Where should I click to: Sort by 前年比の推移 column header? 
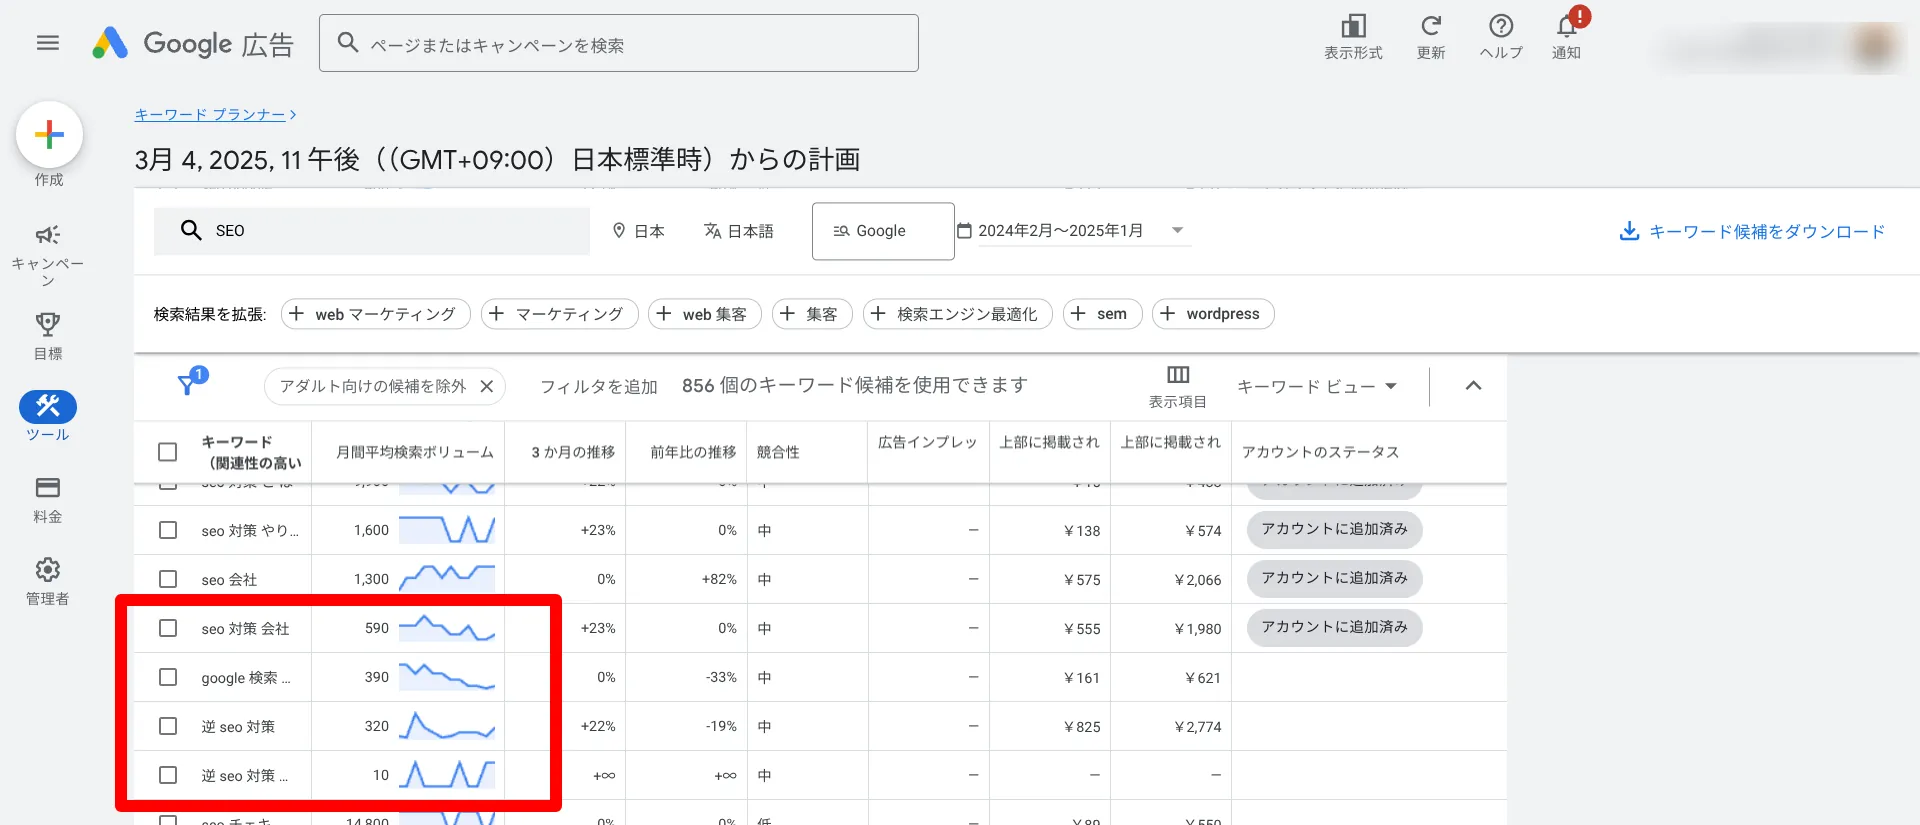coord(693,452)
